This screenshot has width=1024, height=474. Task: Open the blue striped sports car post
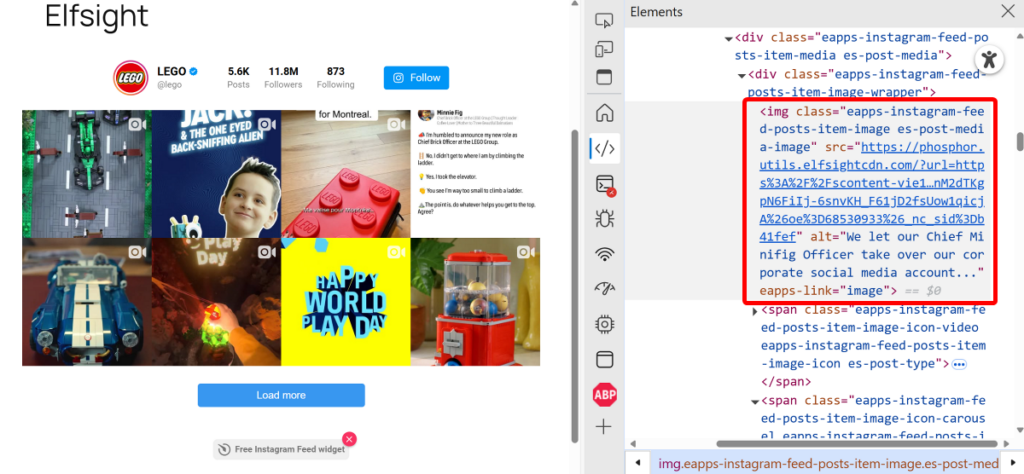tap(87, 302)
